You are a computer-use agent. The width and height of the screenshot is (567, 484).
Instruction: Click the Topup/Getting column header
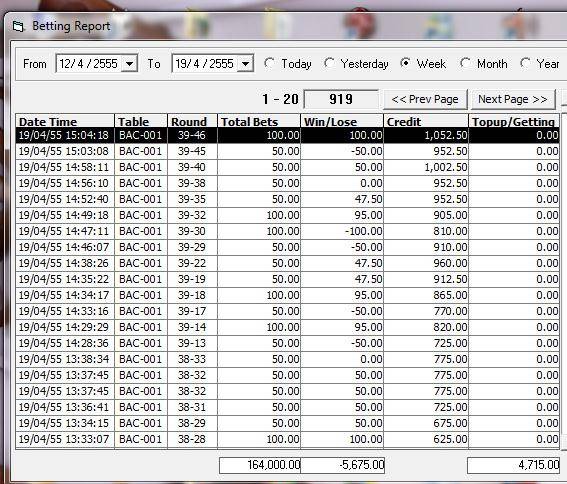[514, 121]
